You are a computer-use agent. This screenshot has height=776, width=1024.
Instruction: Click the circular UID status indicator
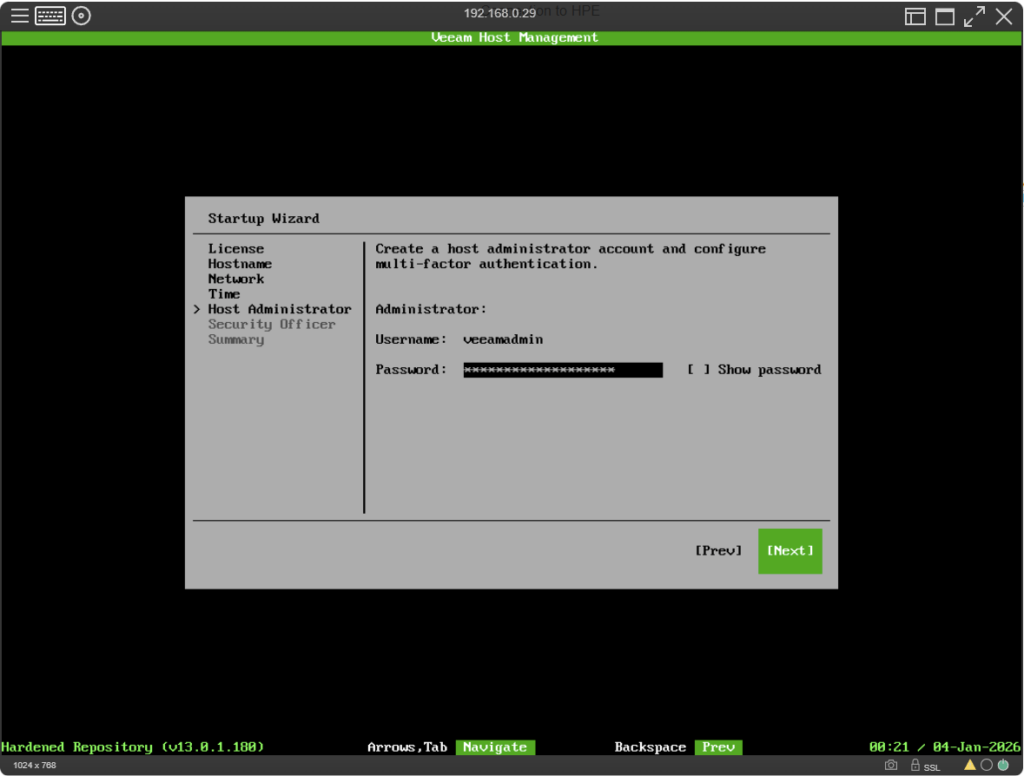[x=986, y=765]
